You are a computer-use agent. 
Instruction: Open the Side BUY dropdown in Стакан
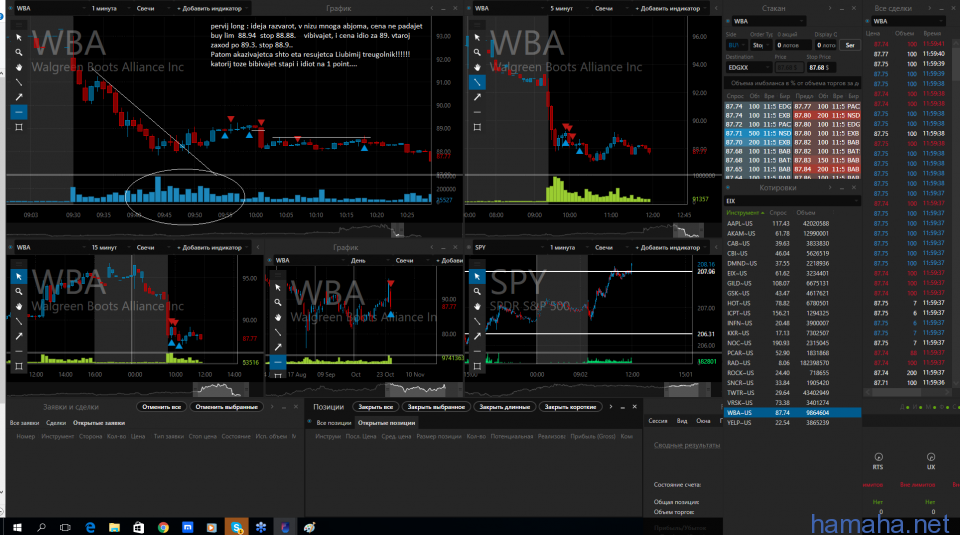click(x=737, y=45)
